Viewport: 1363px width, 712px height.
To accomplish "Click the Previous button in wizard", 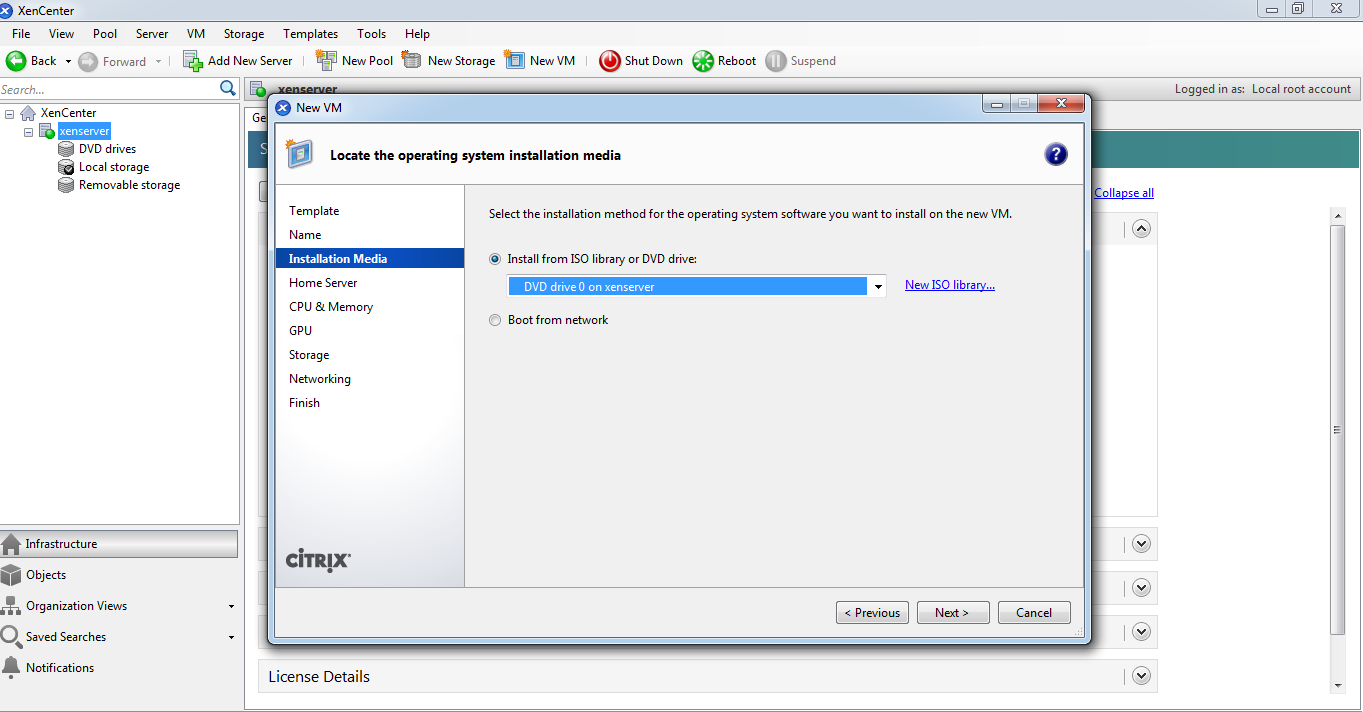I will (872, 613).
